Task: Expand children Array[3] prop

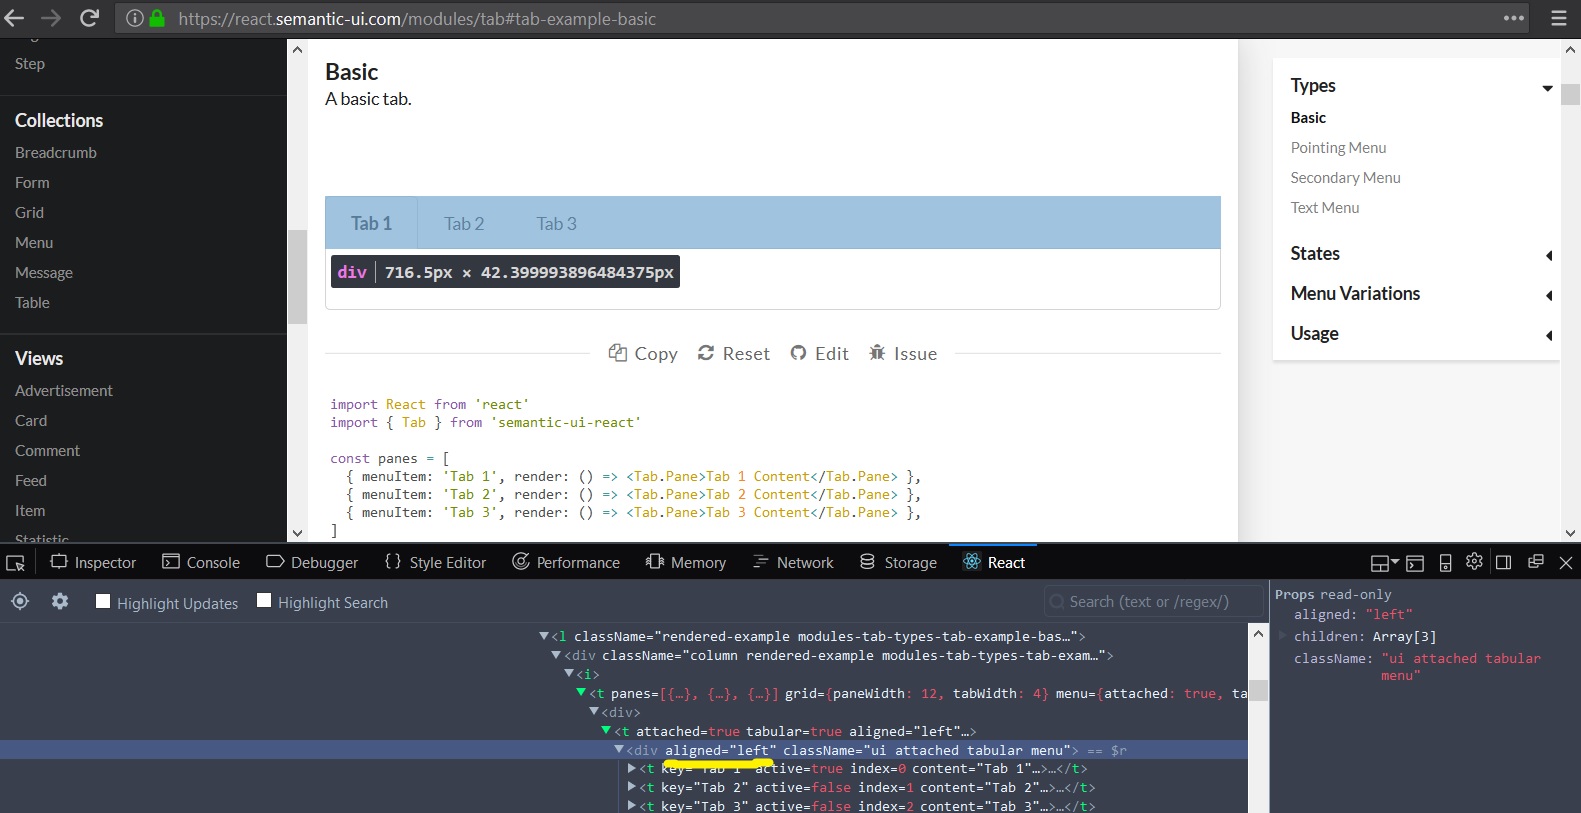Action: [x=1283, y=636]
